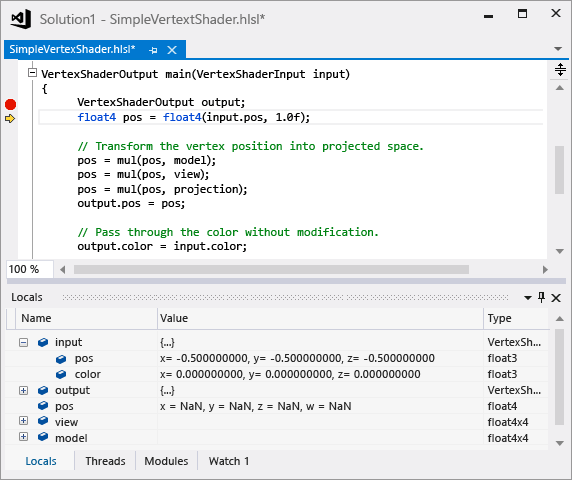Click the 'Pass through the color' comment
This screenshot has width=572, height=480.
228,232
